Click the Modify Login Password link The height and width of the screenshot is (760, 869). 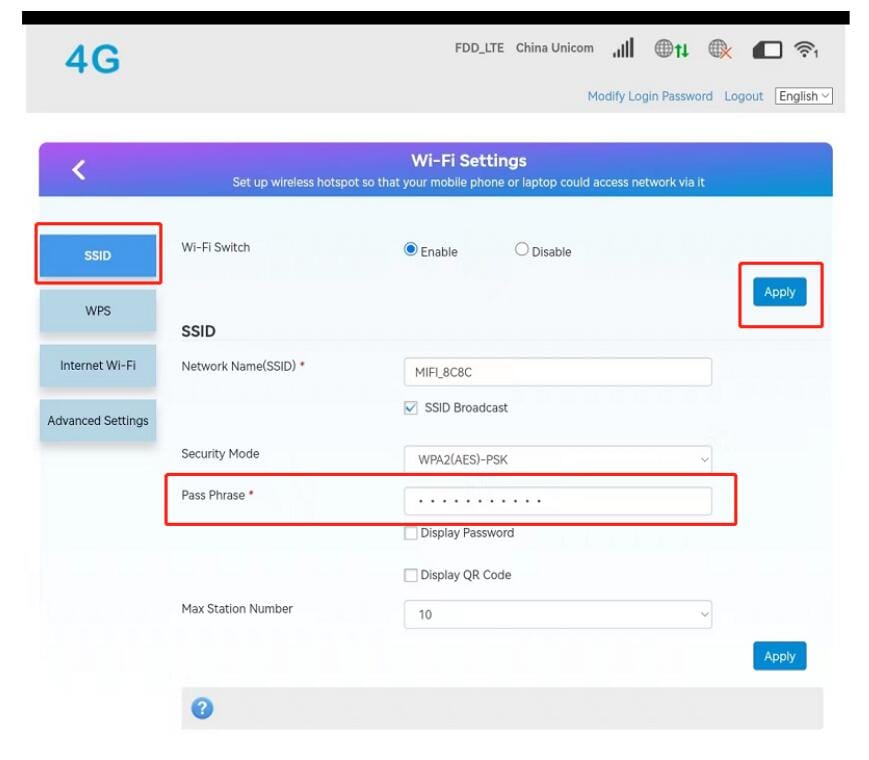[650, 96]
